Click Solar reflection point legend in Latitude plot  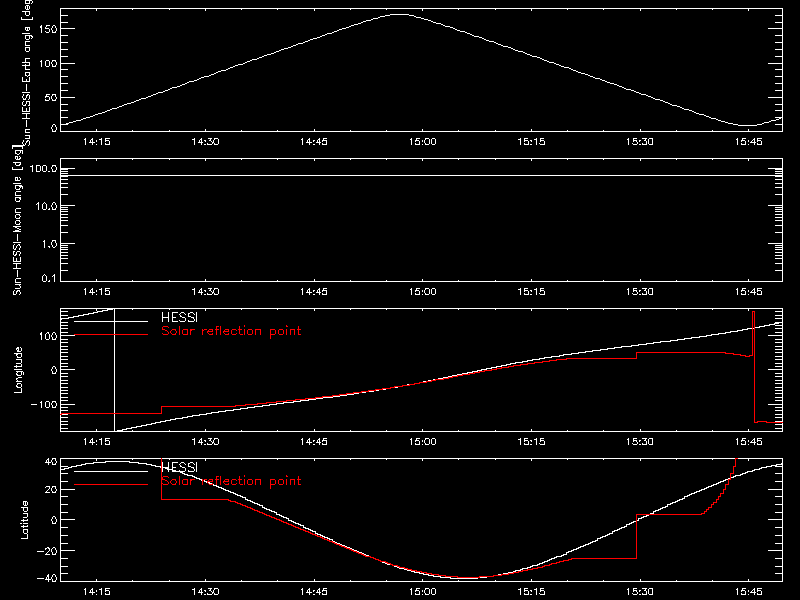coord(231,481)
